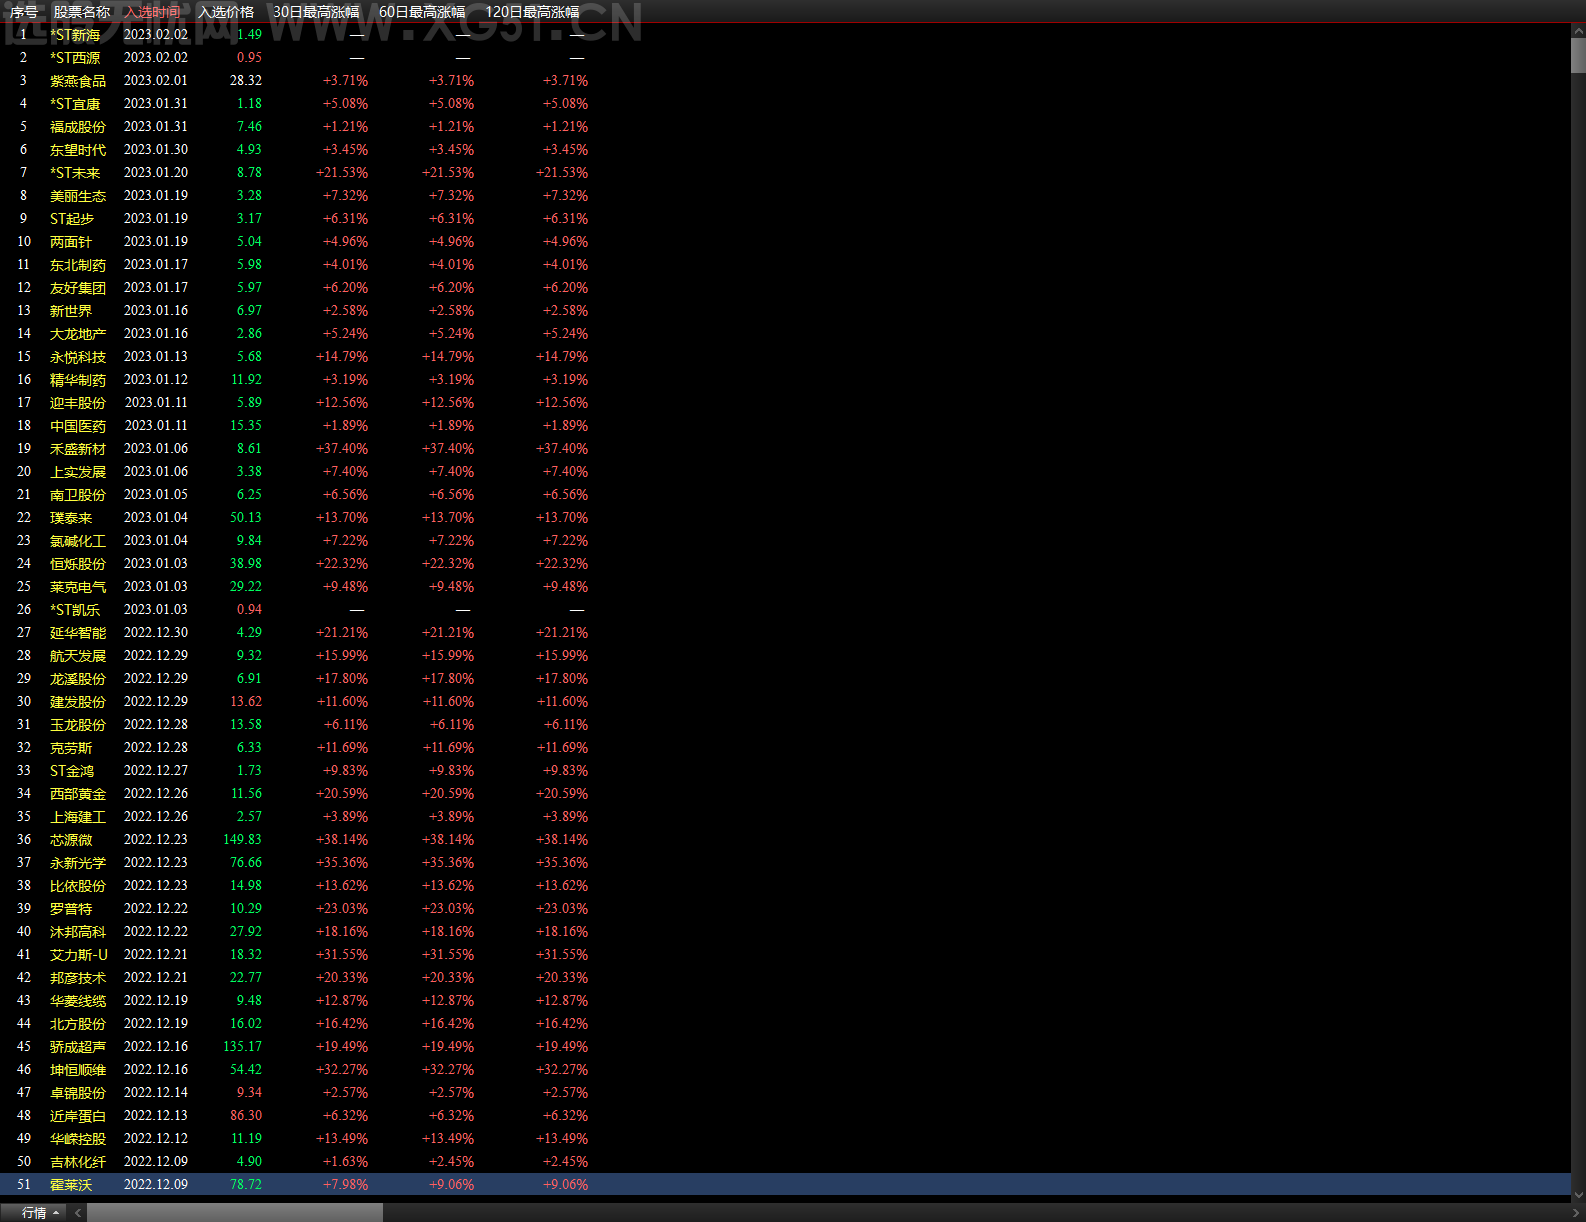
Task: Select stock row *ST西源
Action: click(x=785, y=57)
